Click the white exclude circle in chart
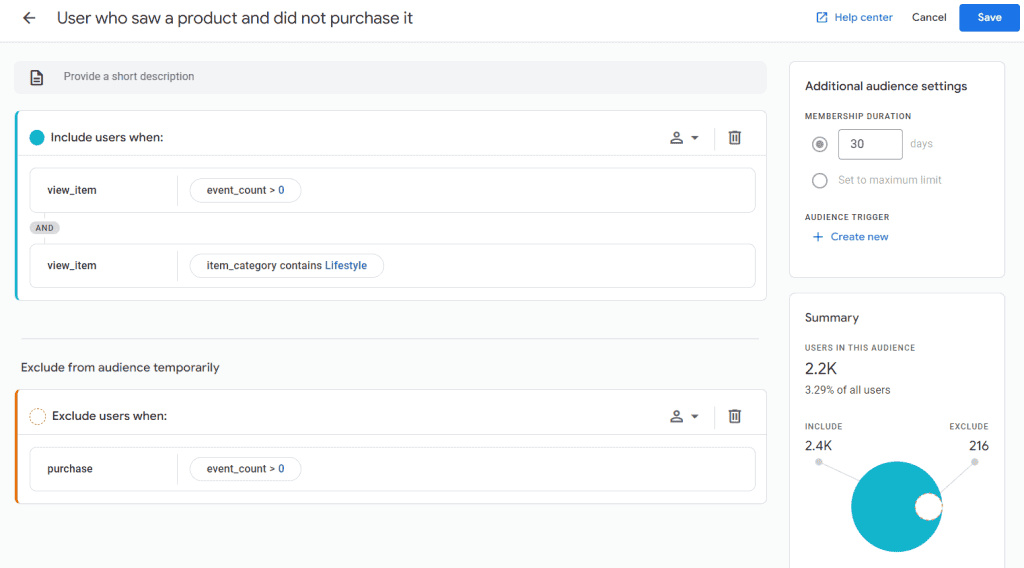1024x568 pixels. click(928, 507)
